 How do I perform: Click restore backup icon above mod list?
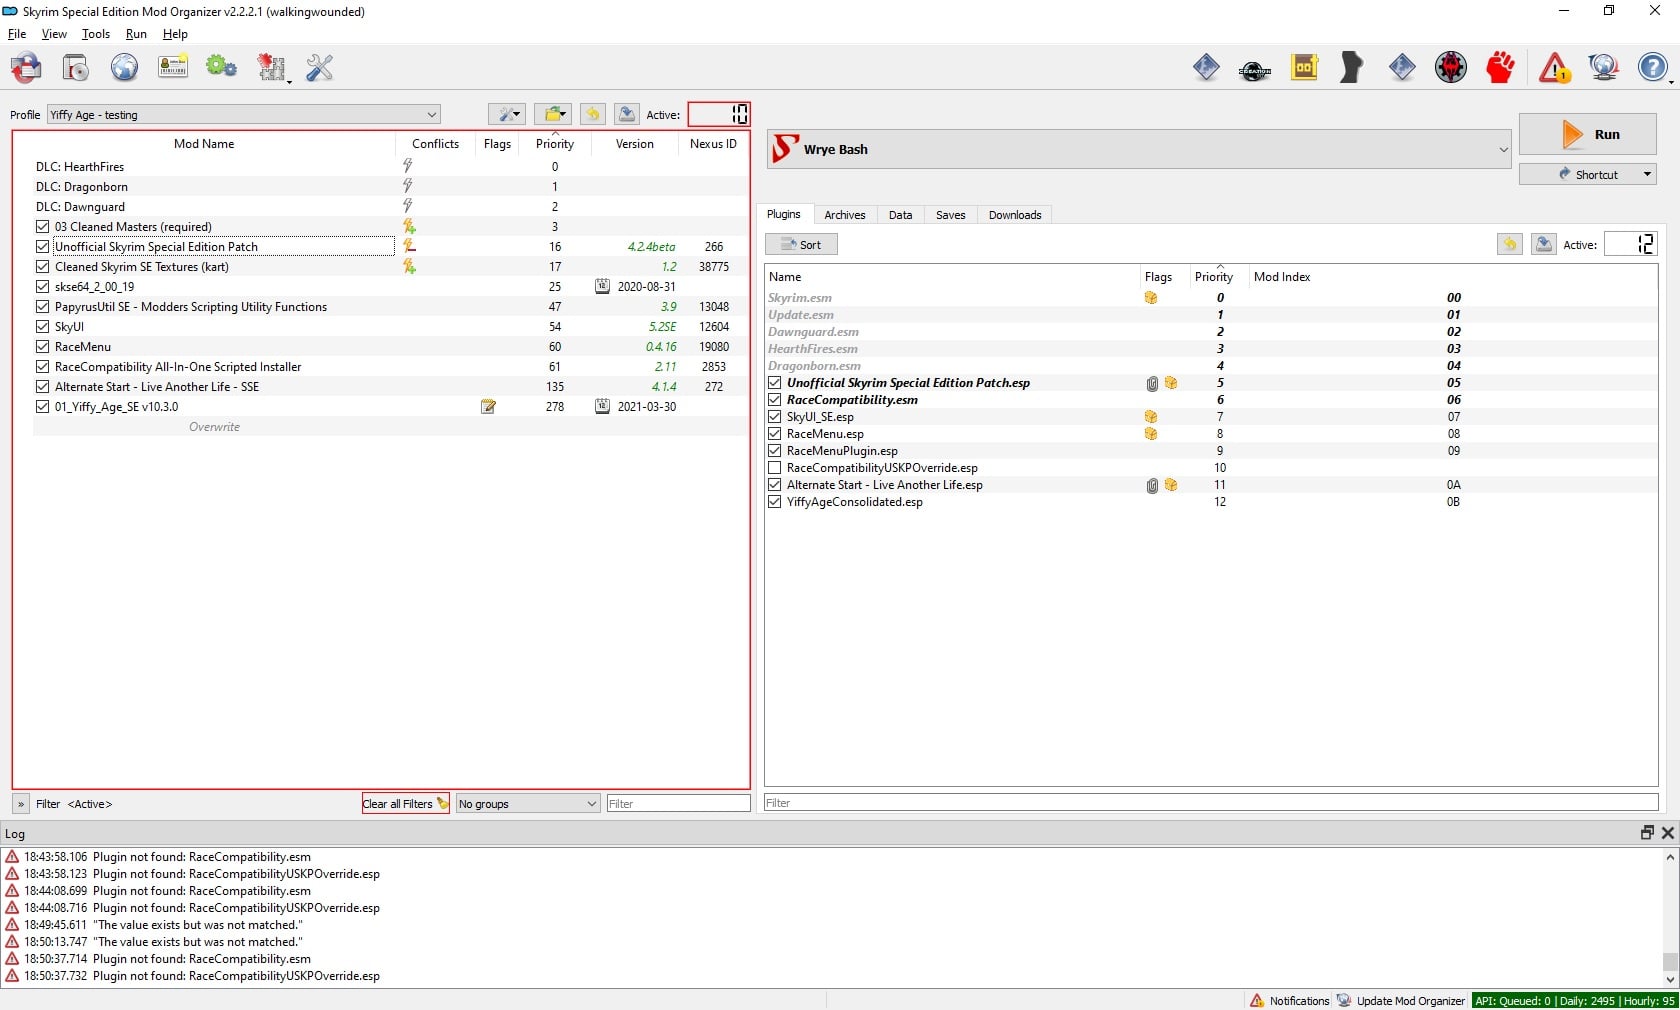point(593,114)
